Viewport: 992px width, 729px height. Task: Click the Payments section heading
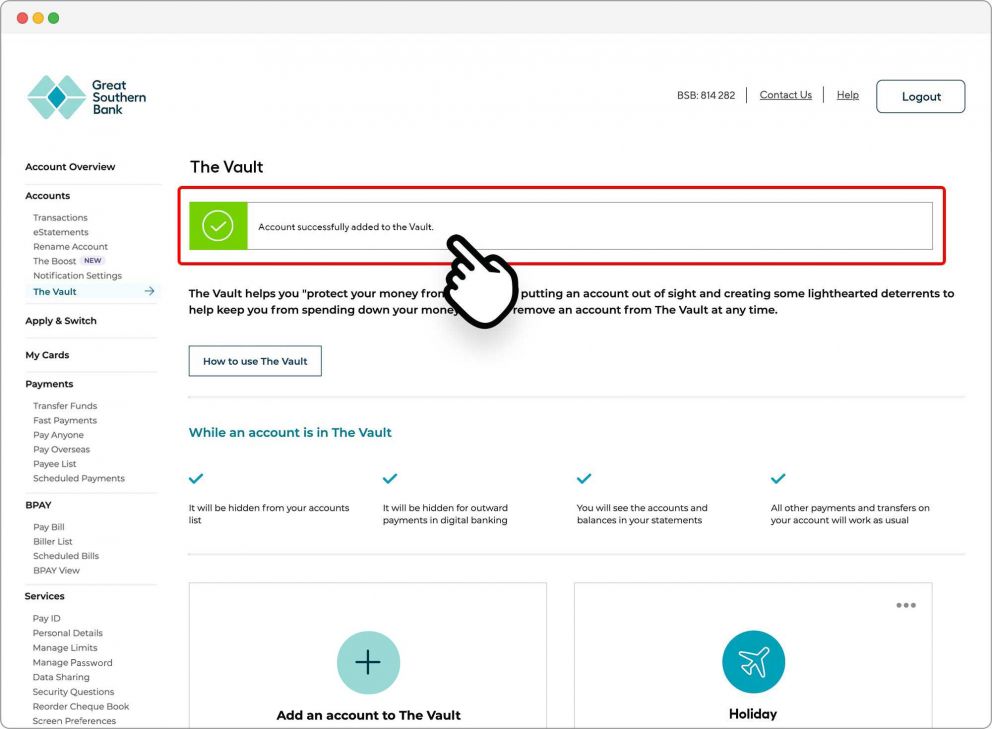coord(49,384)
